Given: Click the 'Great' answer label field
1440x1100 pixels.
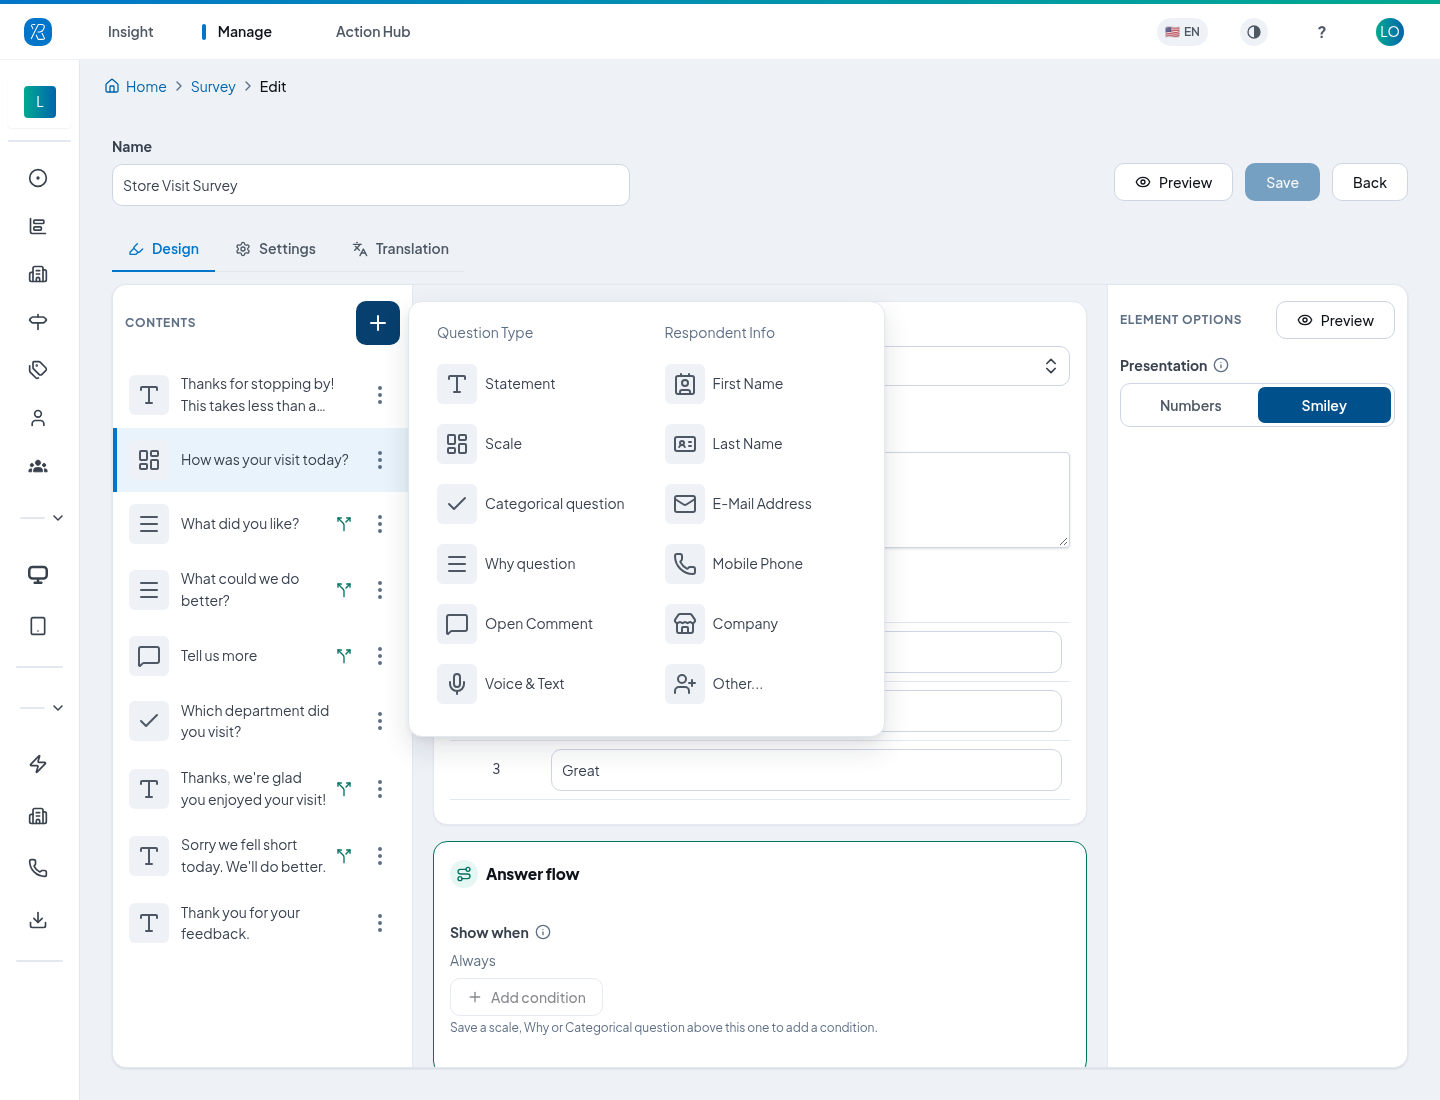Looking at the screenshot, I should tap(806, 770).
